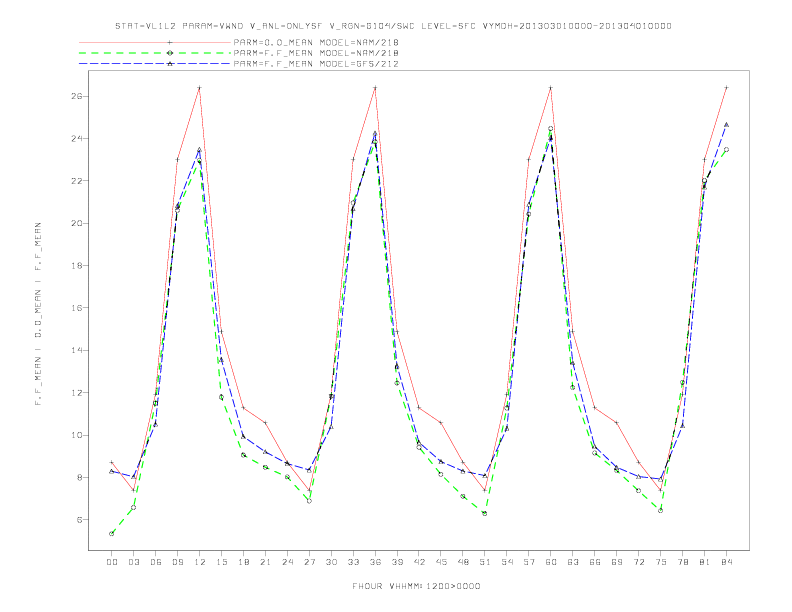
Task: Click the x-axis tick label 21
Action: tap(265, 562)
